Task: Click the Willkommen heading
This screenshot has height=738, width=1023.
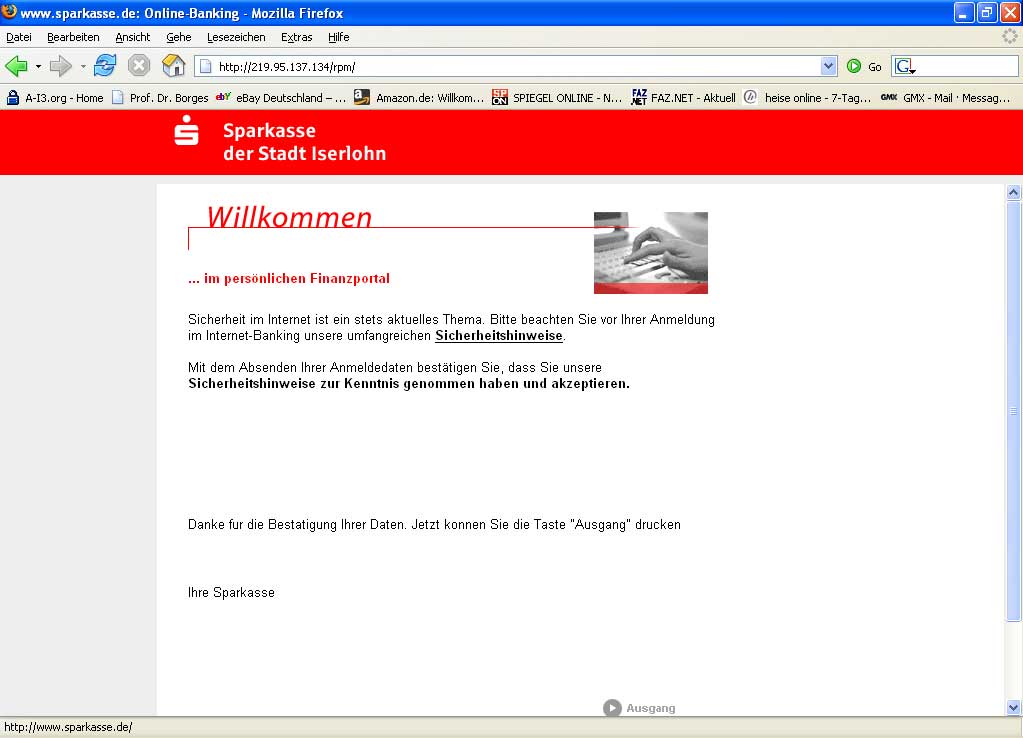Action: tap(289, 217)
